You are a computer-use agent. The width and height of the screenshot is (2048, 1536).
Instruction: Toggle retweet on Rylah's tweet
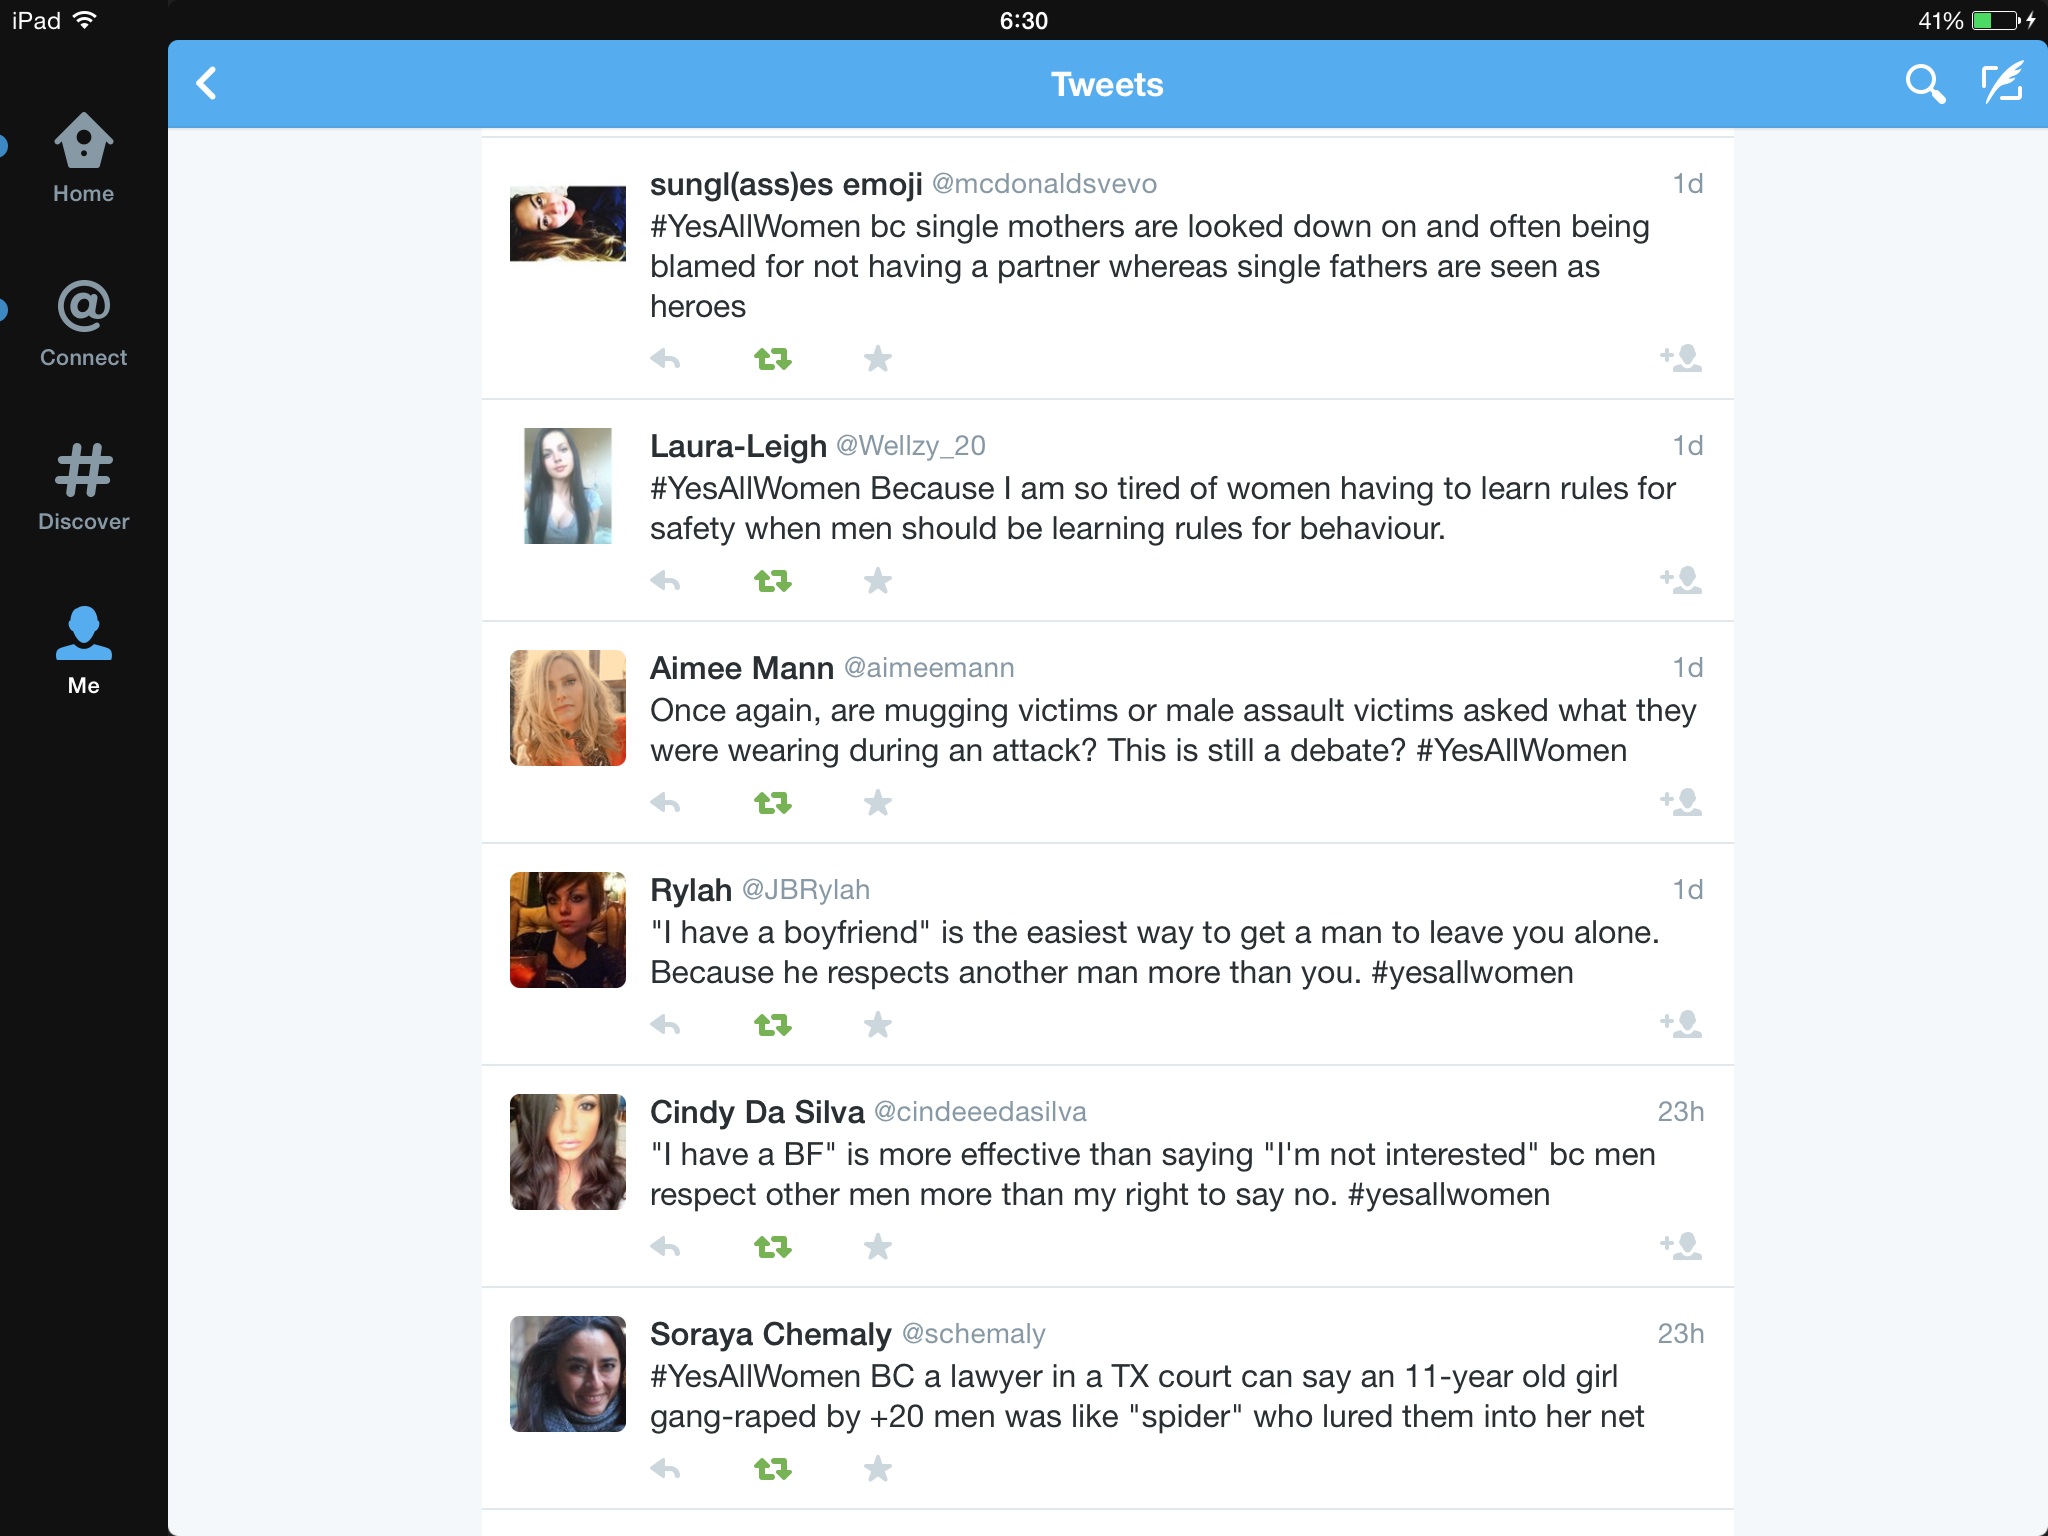coord(772,1024)
